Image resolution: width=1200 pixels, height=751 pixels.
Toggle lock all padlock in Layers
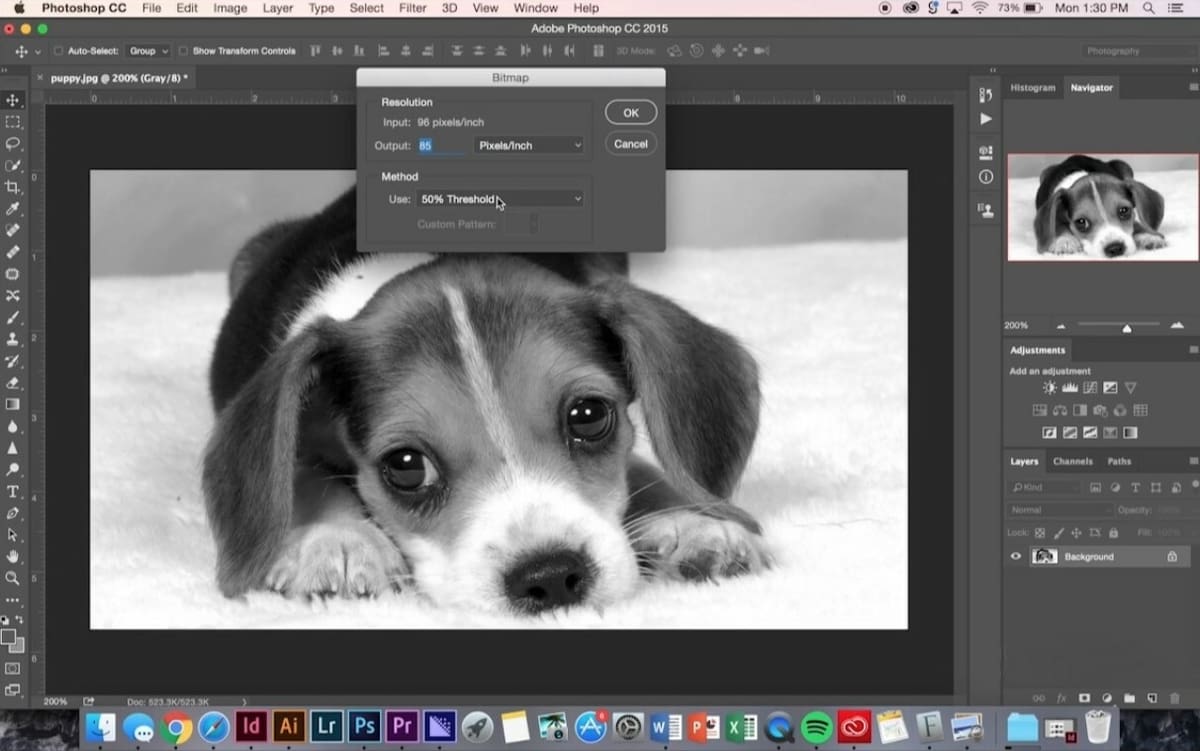click(x=1113, y=534)
